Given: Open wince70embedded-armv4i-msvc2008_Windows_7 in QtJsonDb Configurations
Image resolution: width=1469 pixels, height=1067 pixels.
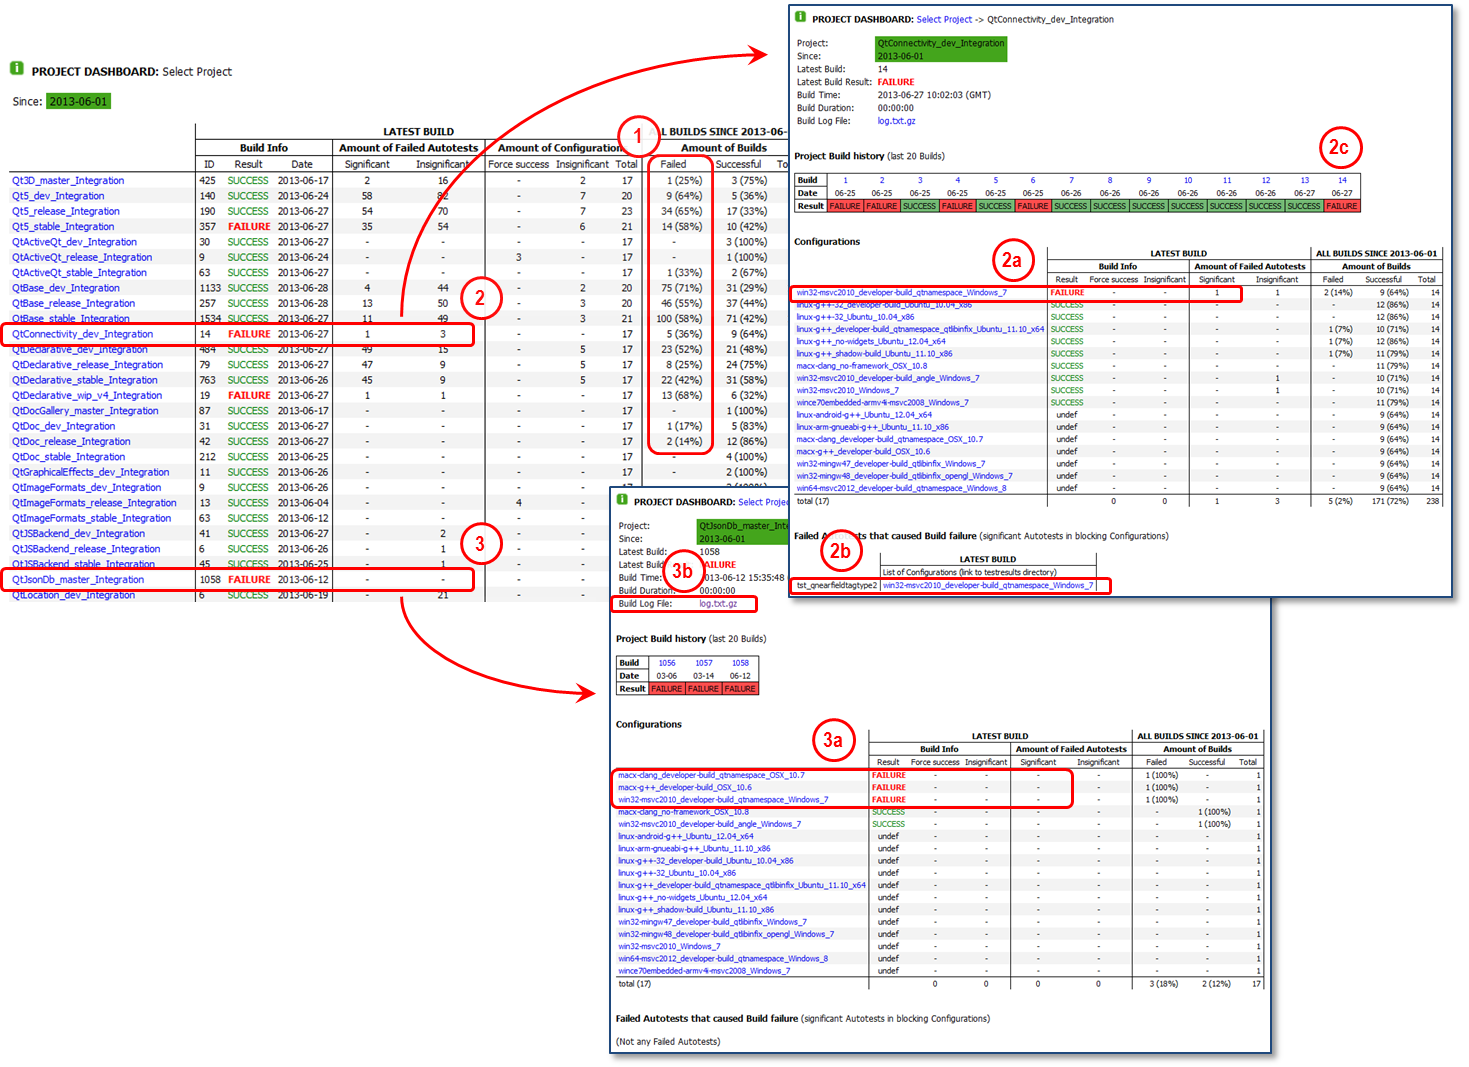Looking at the screenshot, I should coord(704,971).
